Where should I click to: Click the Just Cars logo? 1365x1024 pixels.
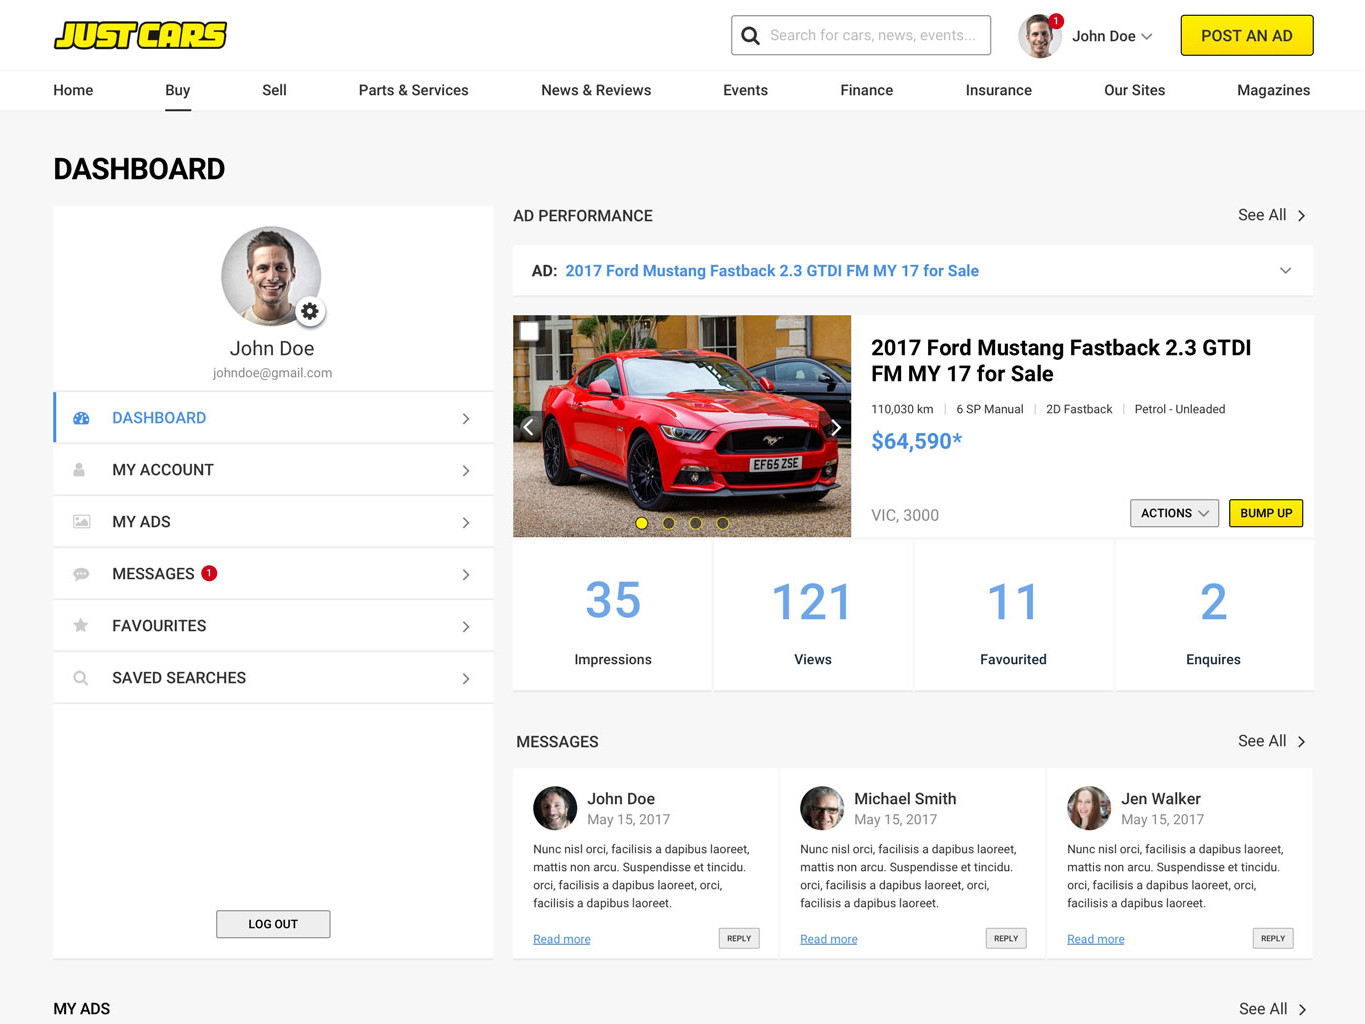(140, 35)
